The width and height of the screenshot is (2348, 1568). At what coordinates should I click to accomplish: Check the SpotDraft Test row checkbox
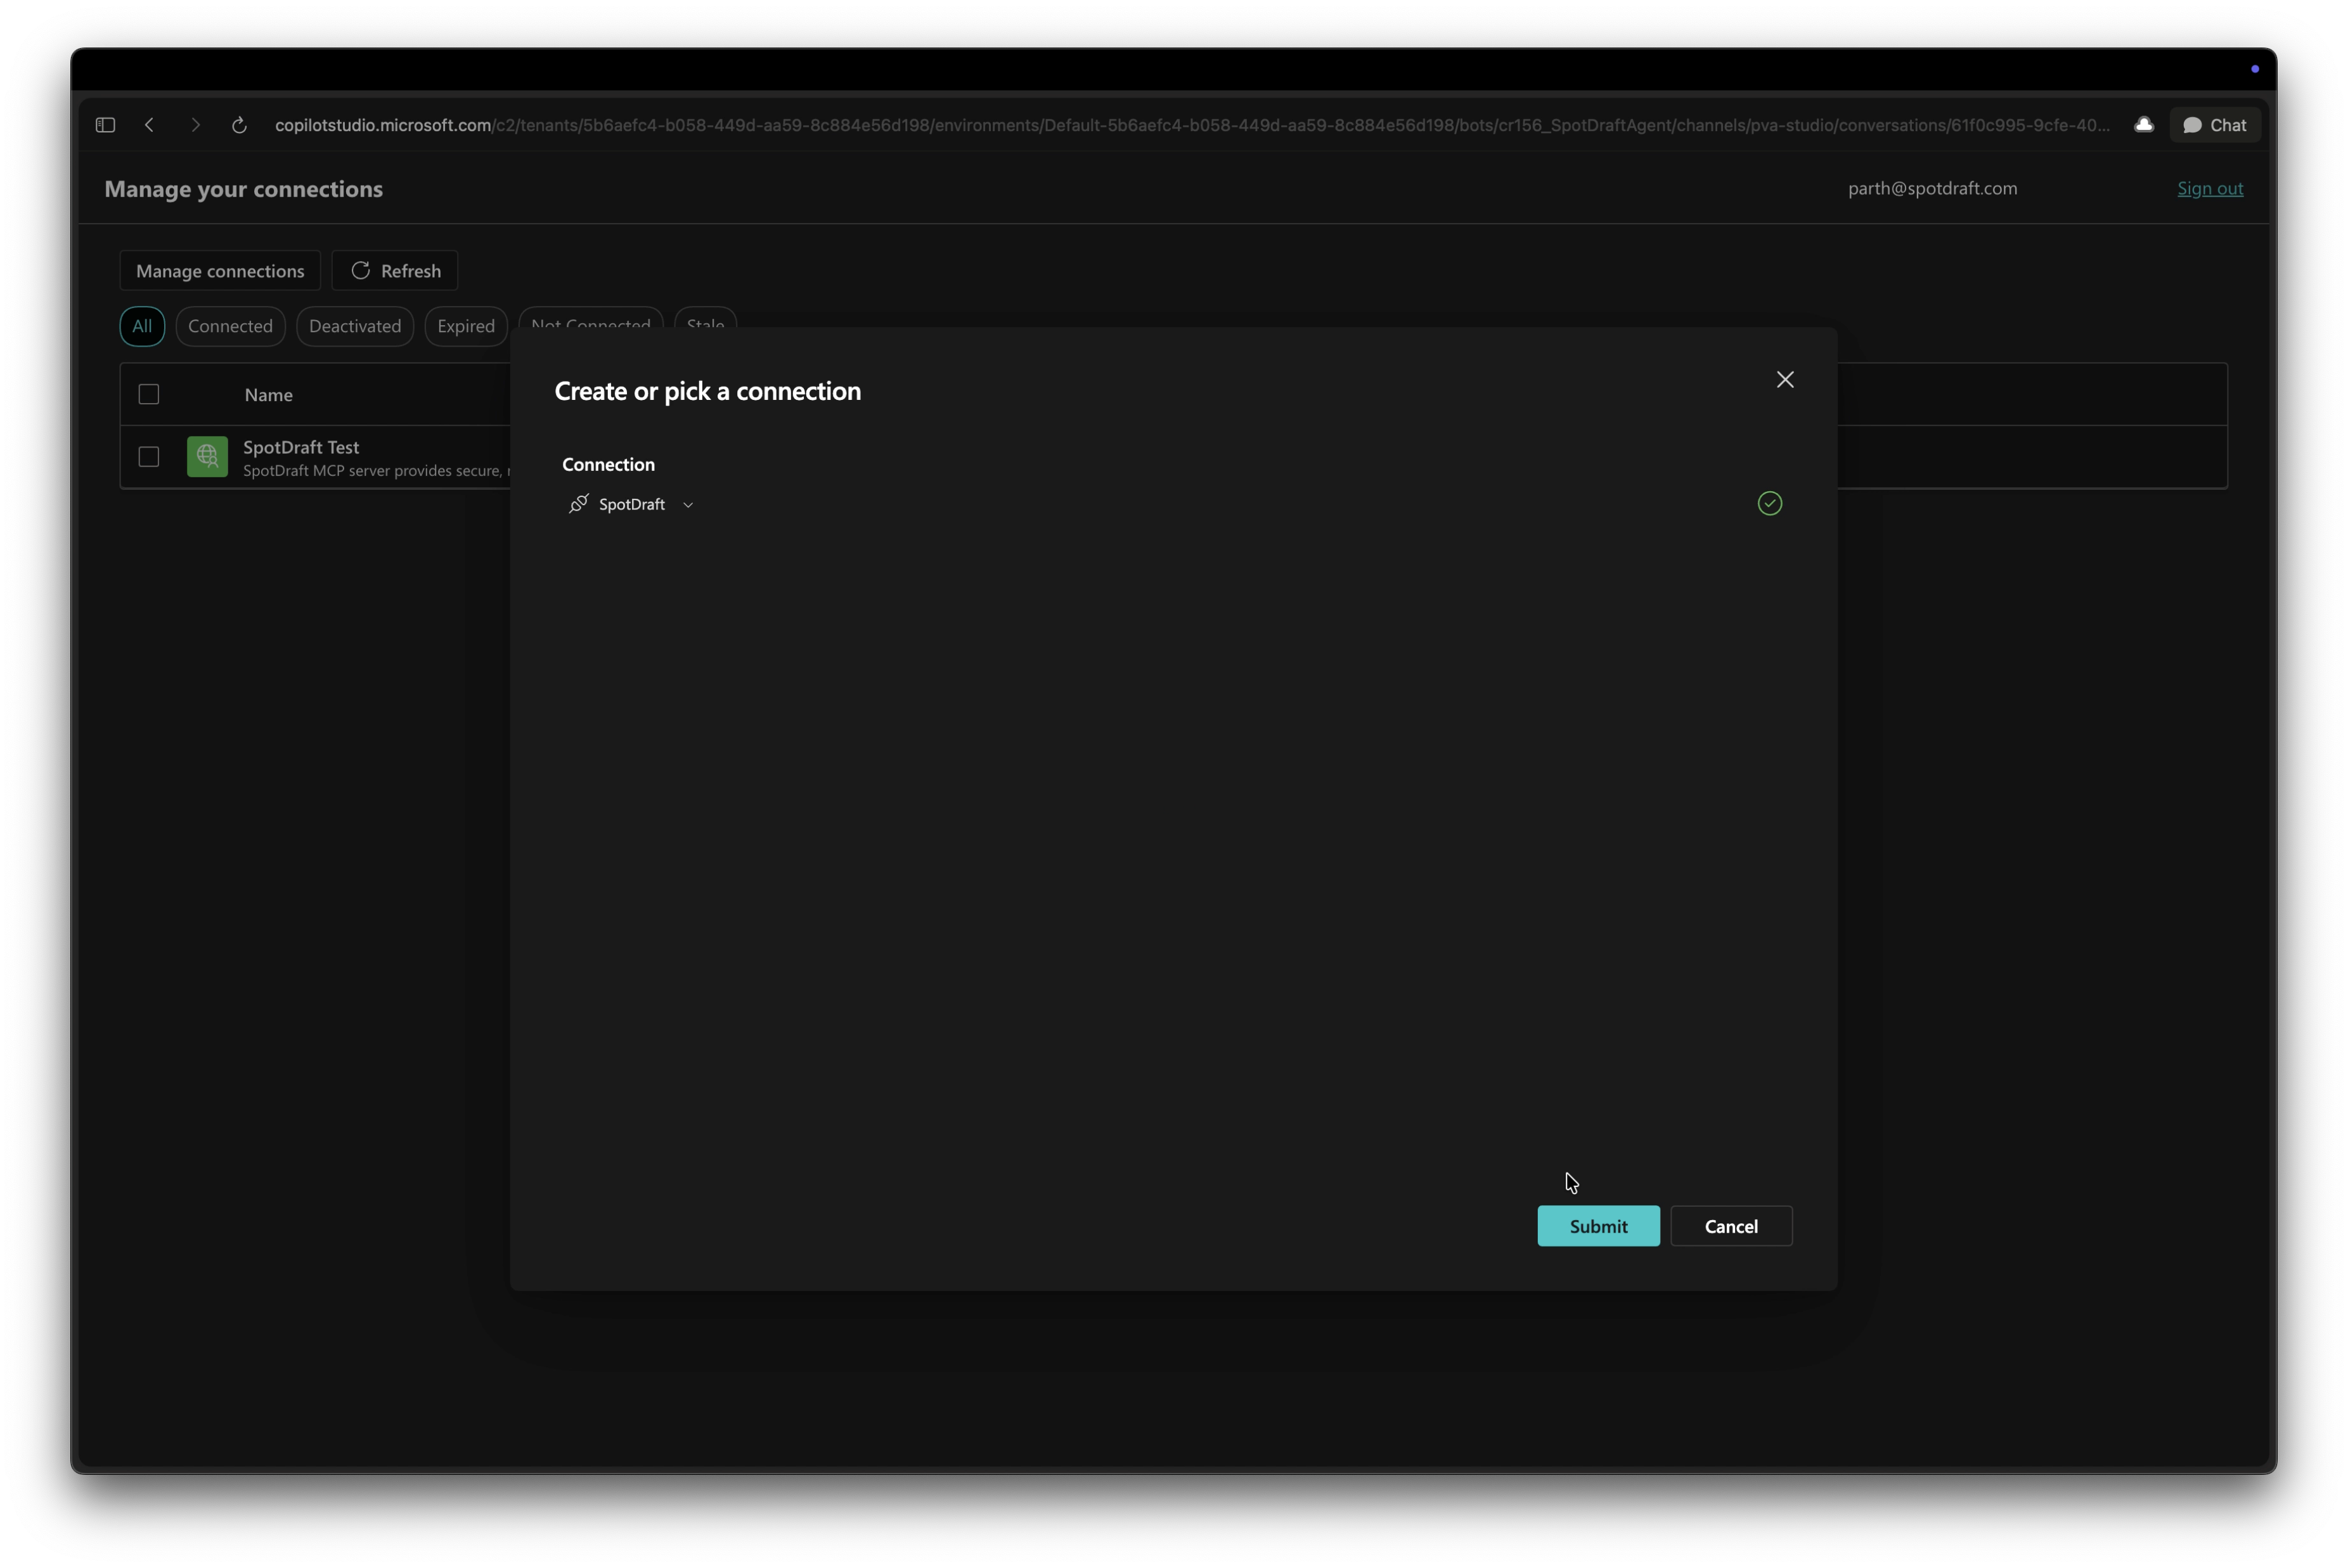click(149, 457)
